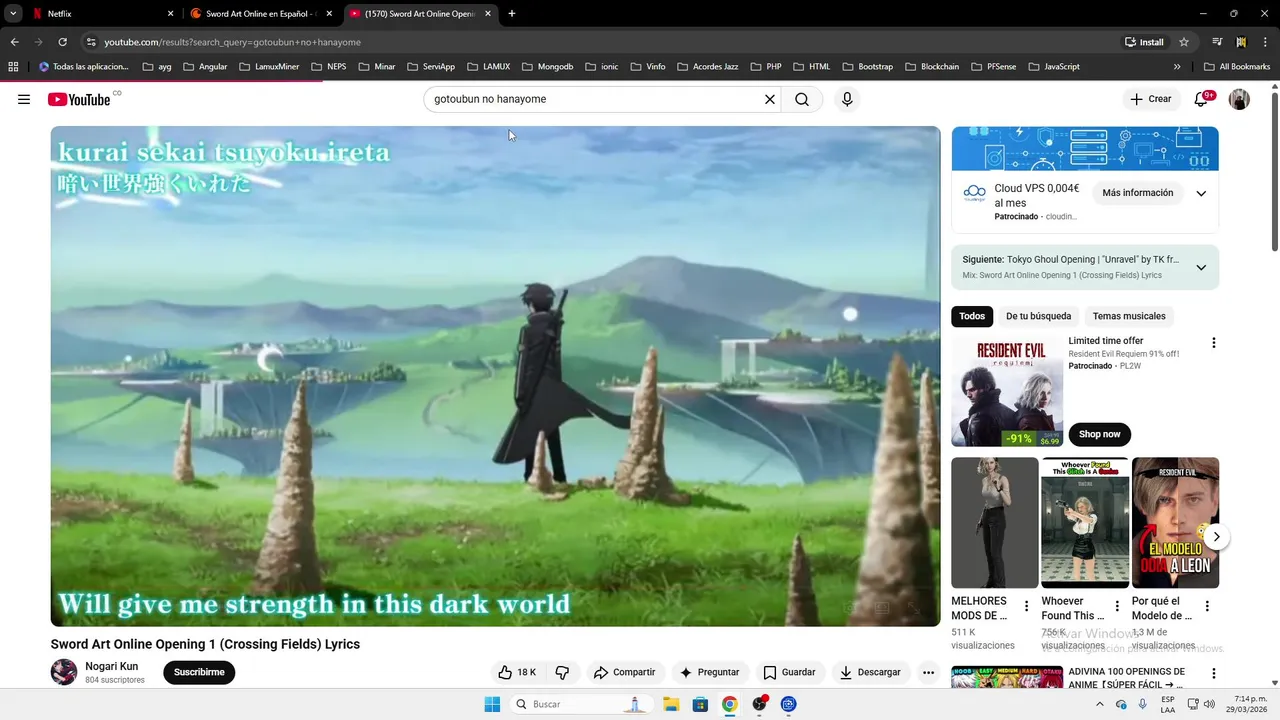Select the Todos filter chip
The height and width of the screenshot is (720, 1280).
click(972, 316)
